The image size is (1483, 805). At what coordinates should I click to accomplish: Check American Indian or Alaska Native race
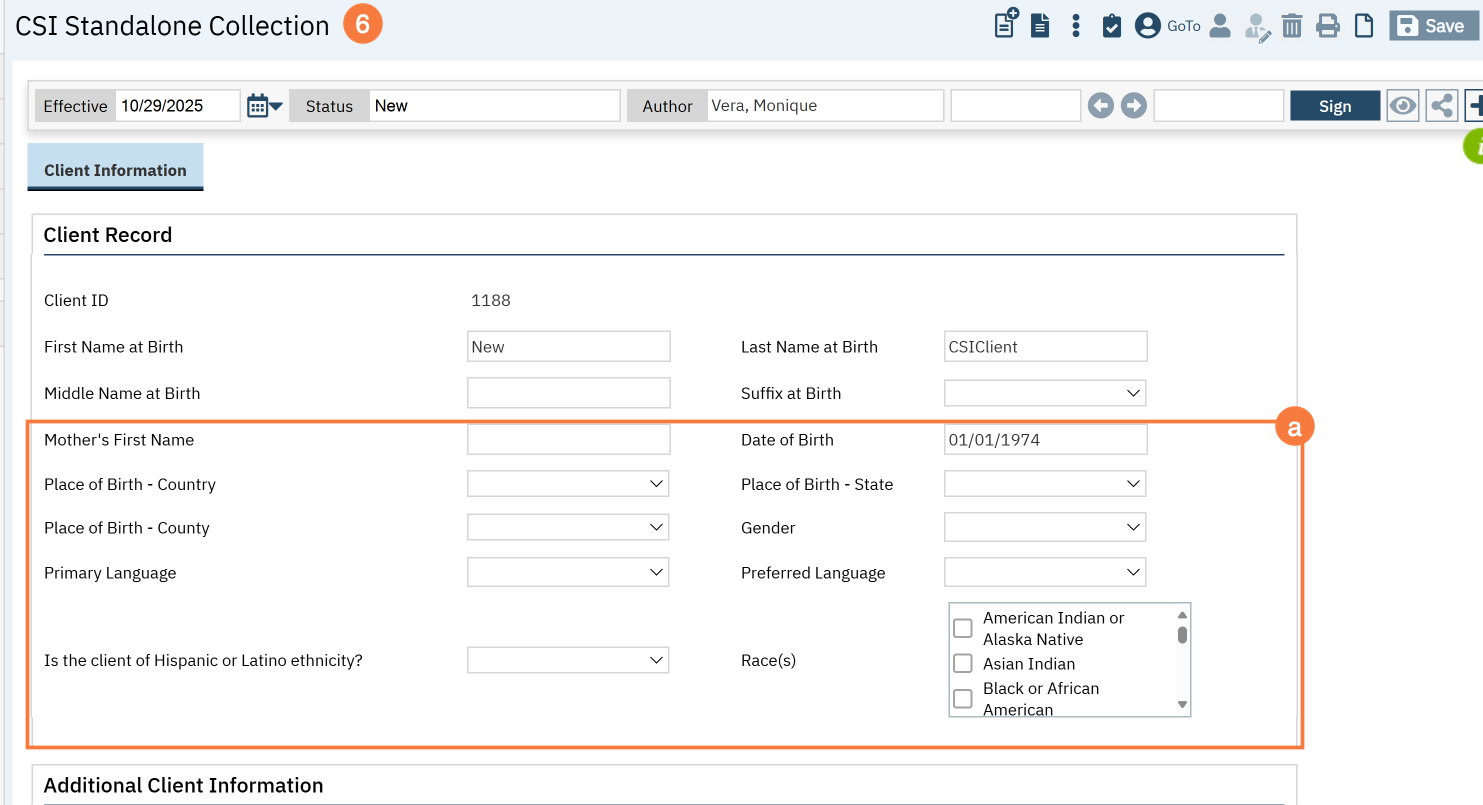click(x=963, y=628)
